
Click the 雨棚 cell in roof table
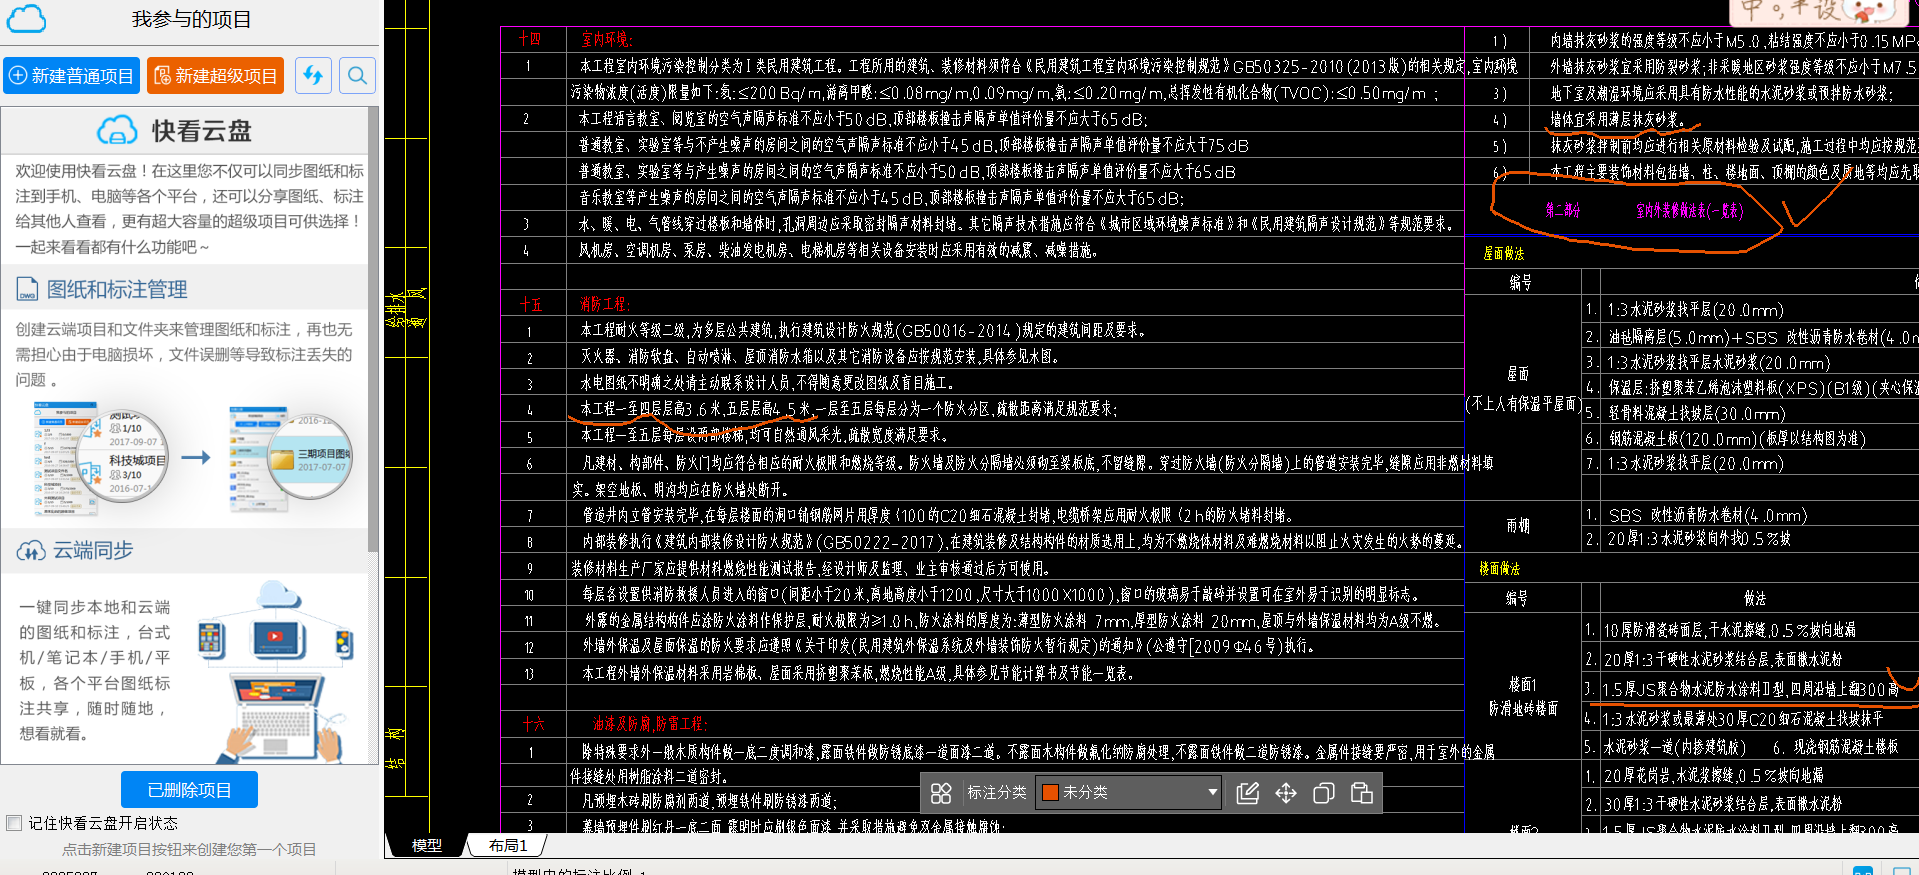pos(1517,526)
